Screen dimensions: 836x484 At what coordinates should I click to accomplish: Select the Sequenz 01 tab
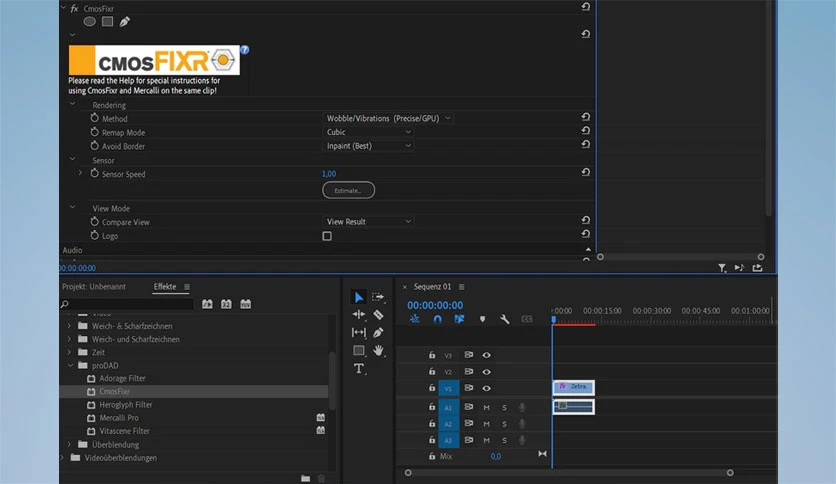click(432, 287)
